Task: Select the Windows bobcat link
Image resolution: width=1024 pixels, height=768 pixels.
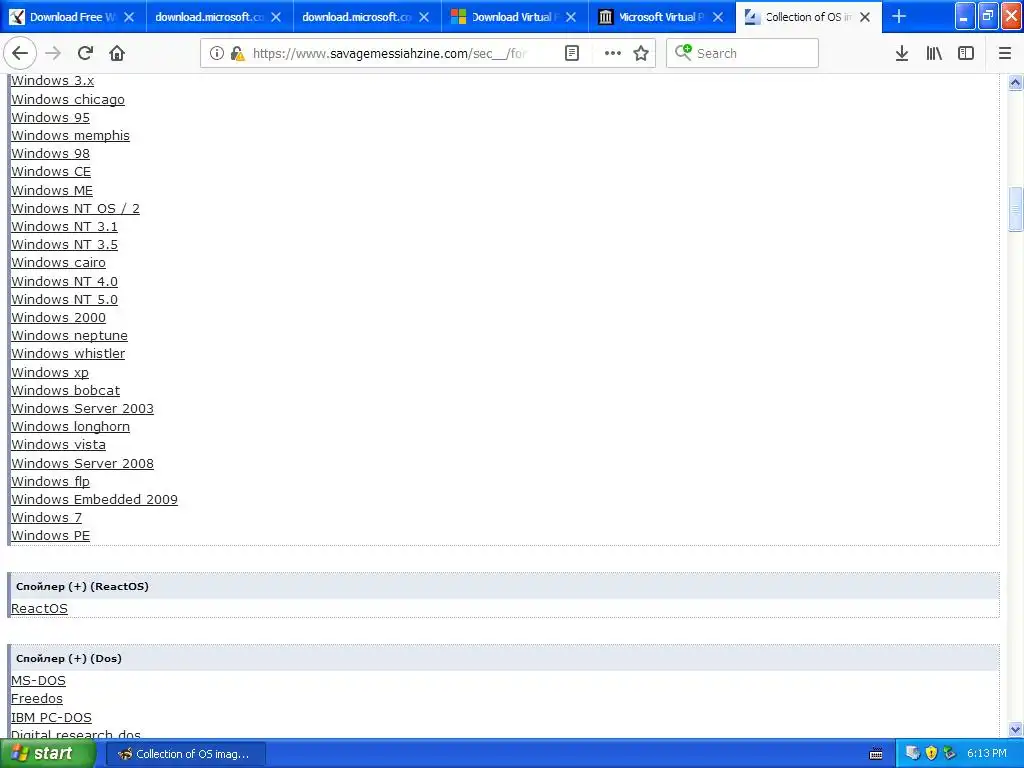Action: (65, 390)
